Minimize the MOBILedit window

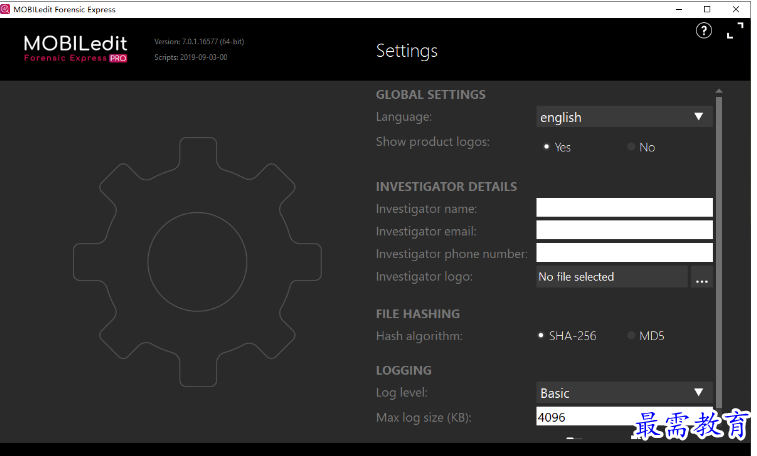click(678, 9)
